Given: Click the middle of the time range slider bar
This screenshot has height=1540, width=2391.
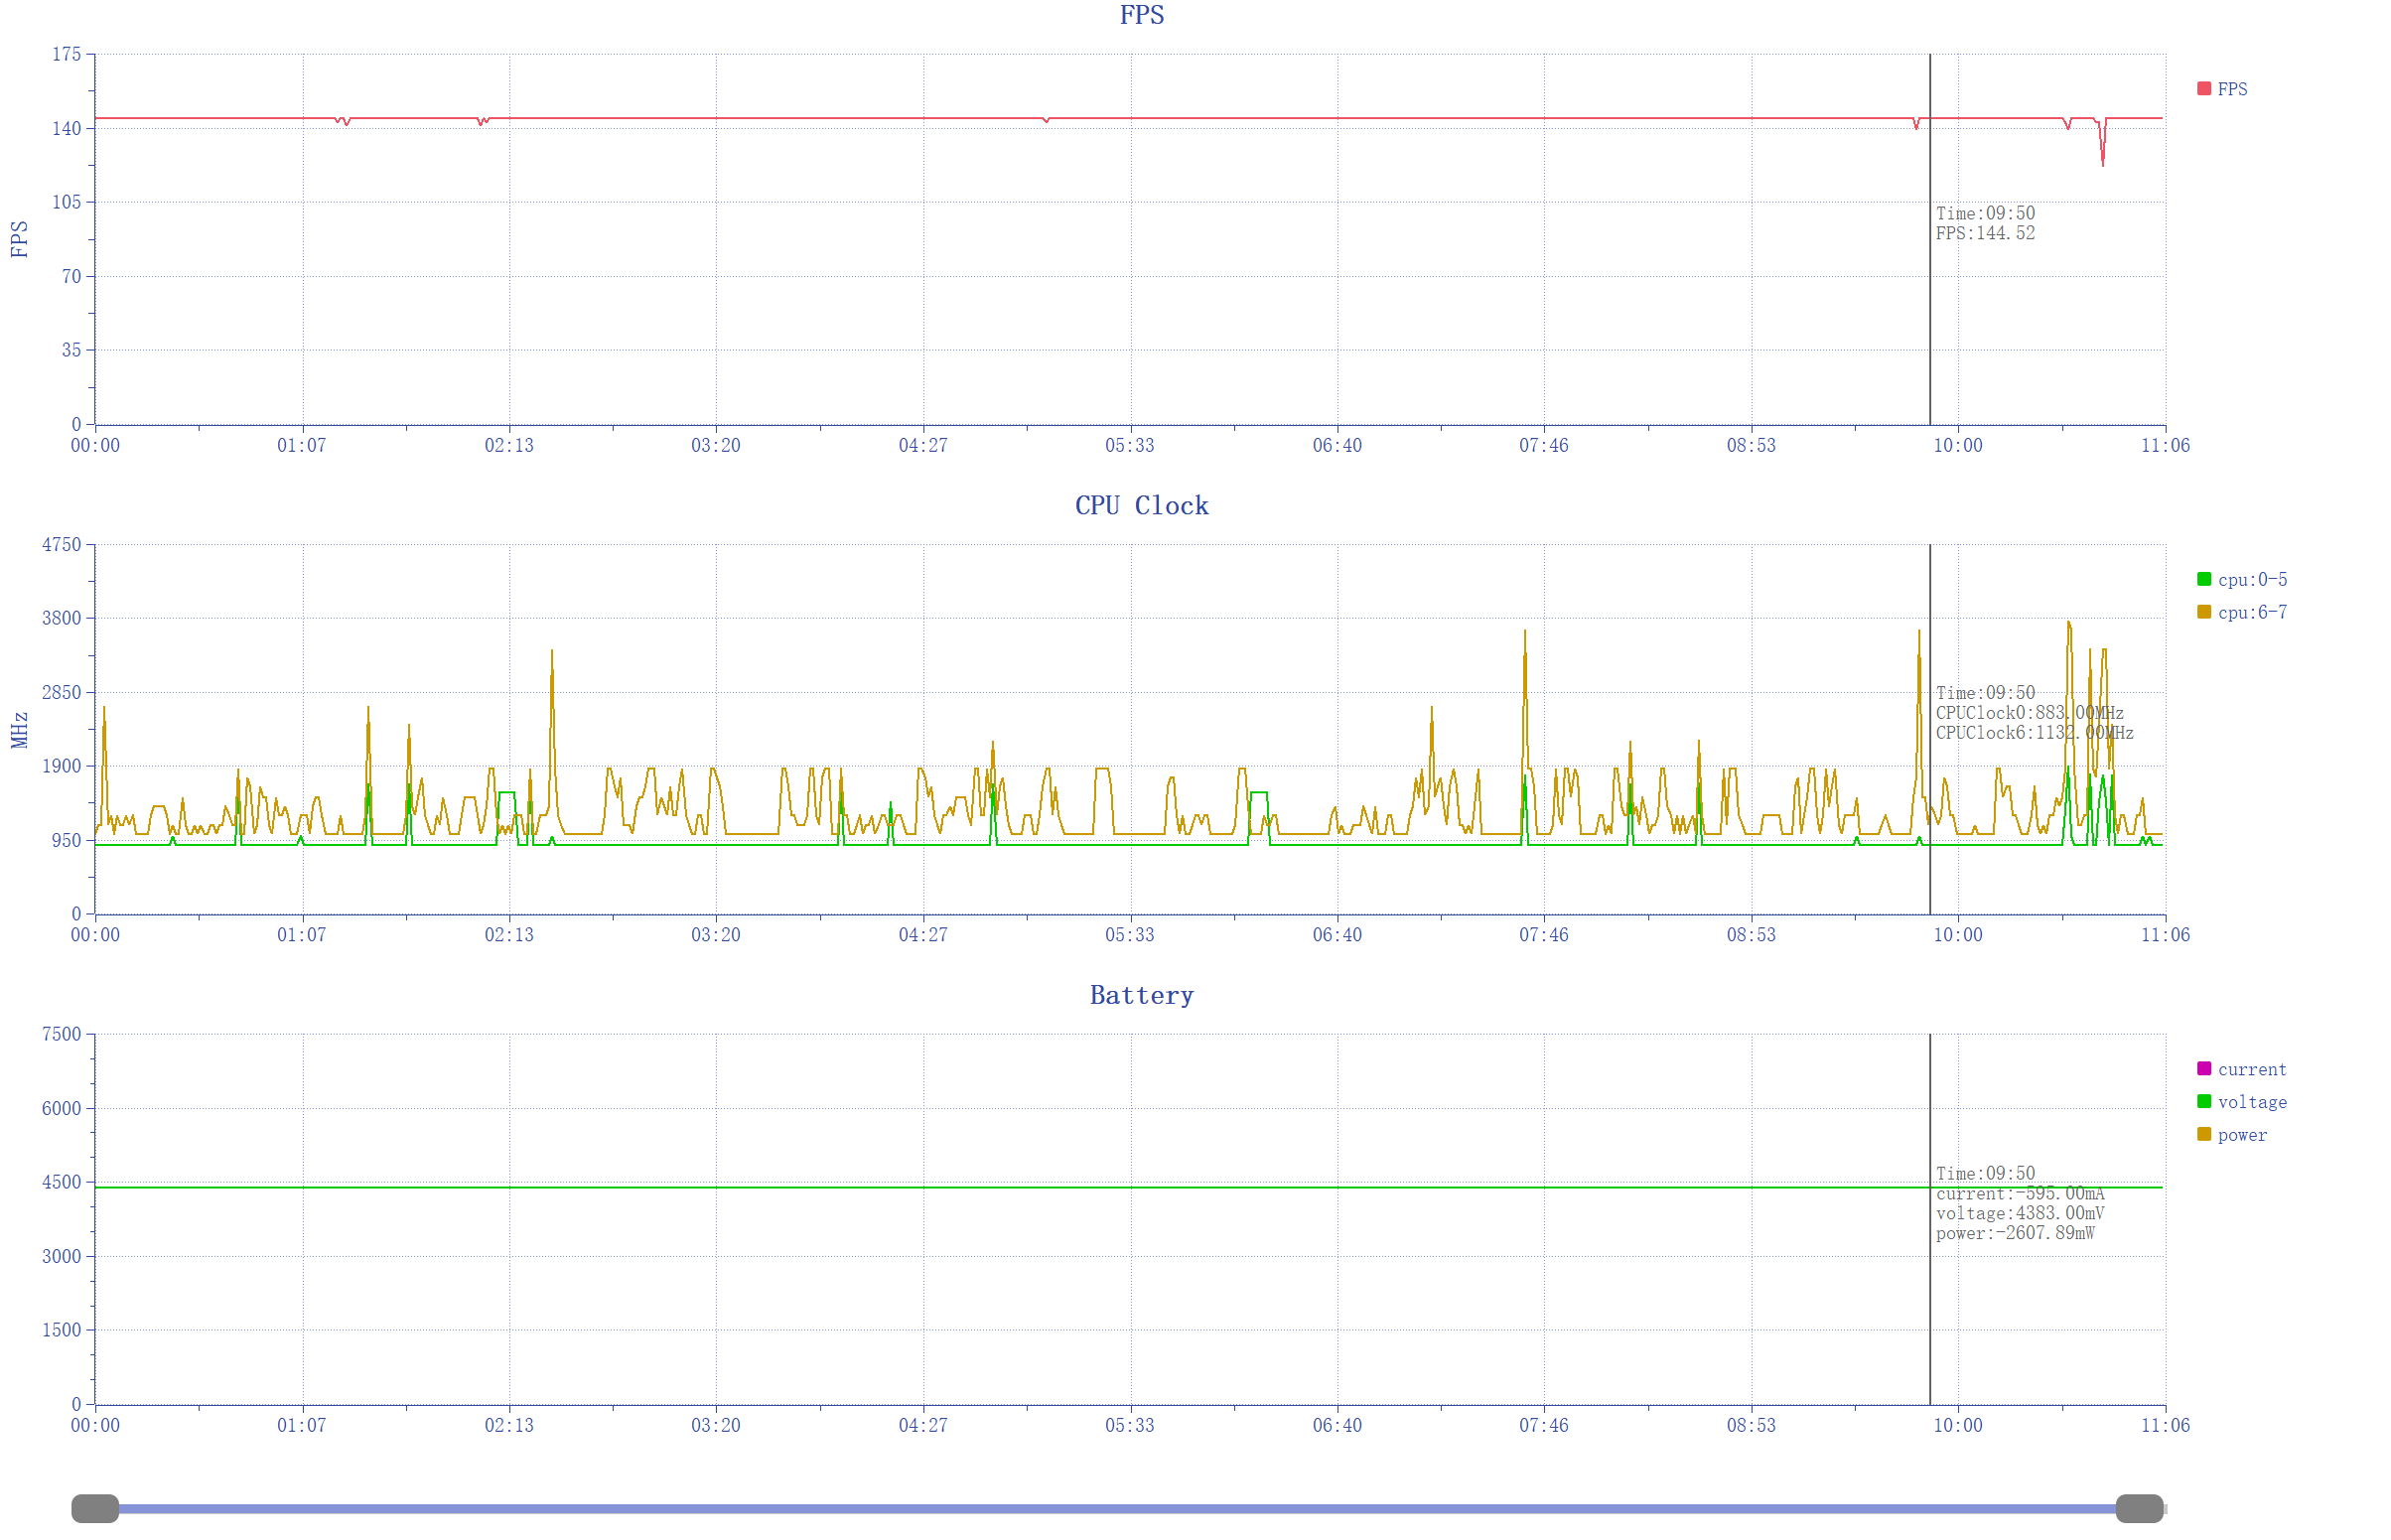Looking at the screenshot, I should point(1117,1509).
